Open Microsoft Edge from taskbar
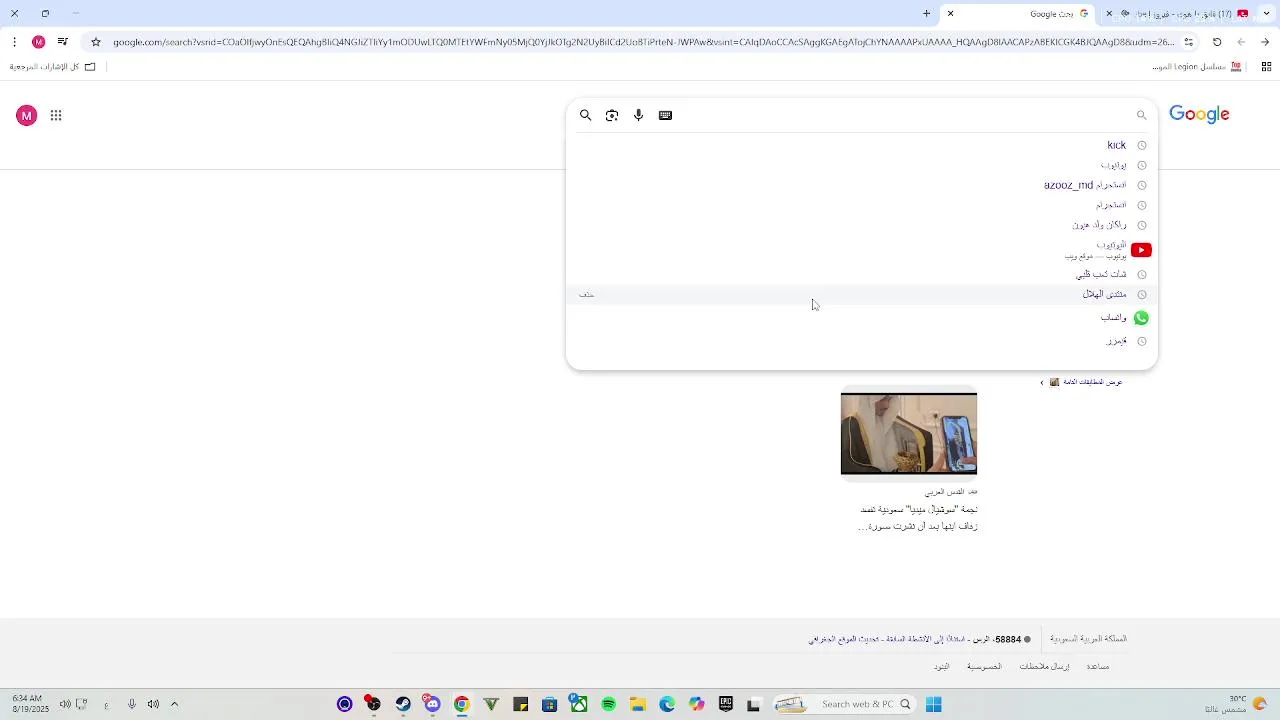 click(667, 704)
